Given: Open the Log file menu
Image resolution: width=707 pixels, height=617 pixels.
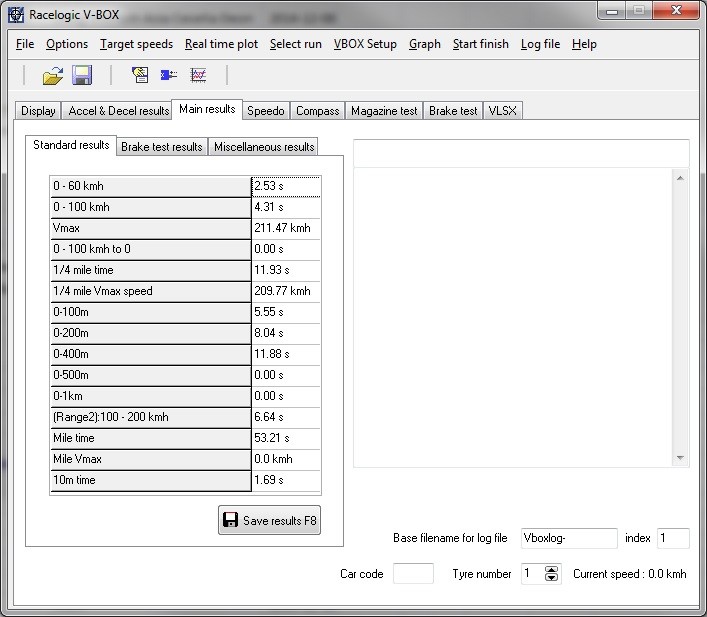Looking at the screenshot, I should pyautogui.click(x=540, y=44).
